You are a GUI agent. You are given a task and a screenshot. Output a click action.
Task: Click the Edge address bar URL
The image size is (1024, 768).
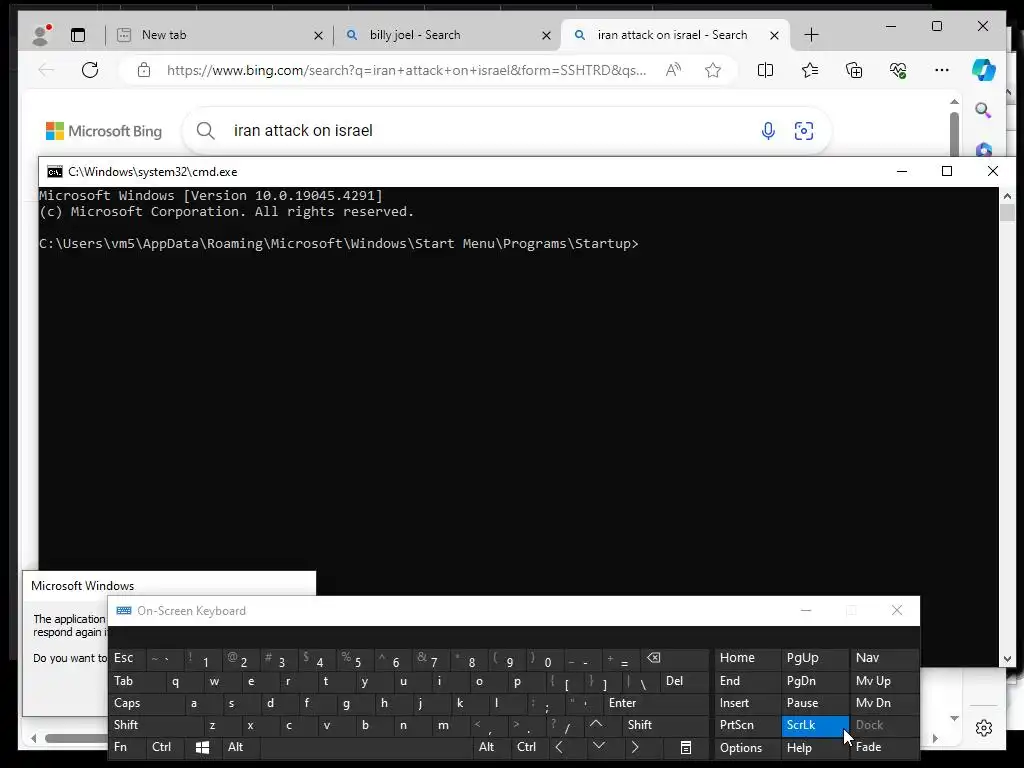(406, 70)
